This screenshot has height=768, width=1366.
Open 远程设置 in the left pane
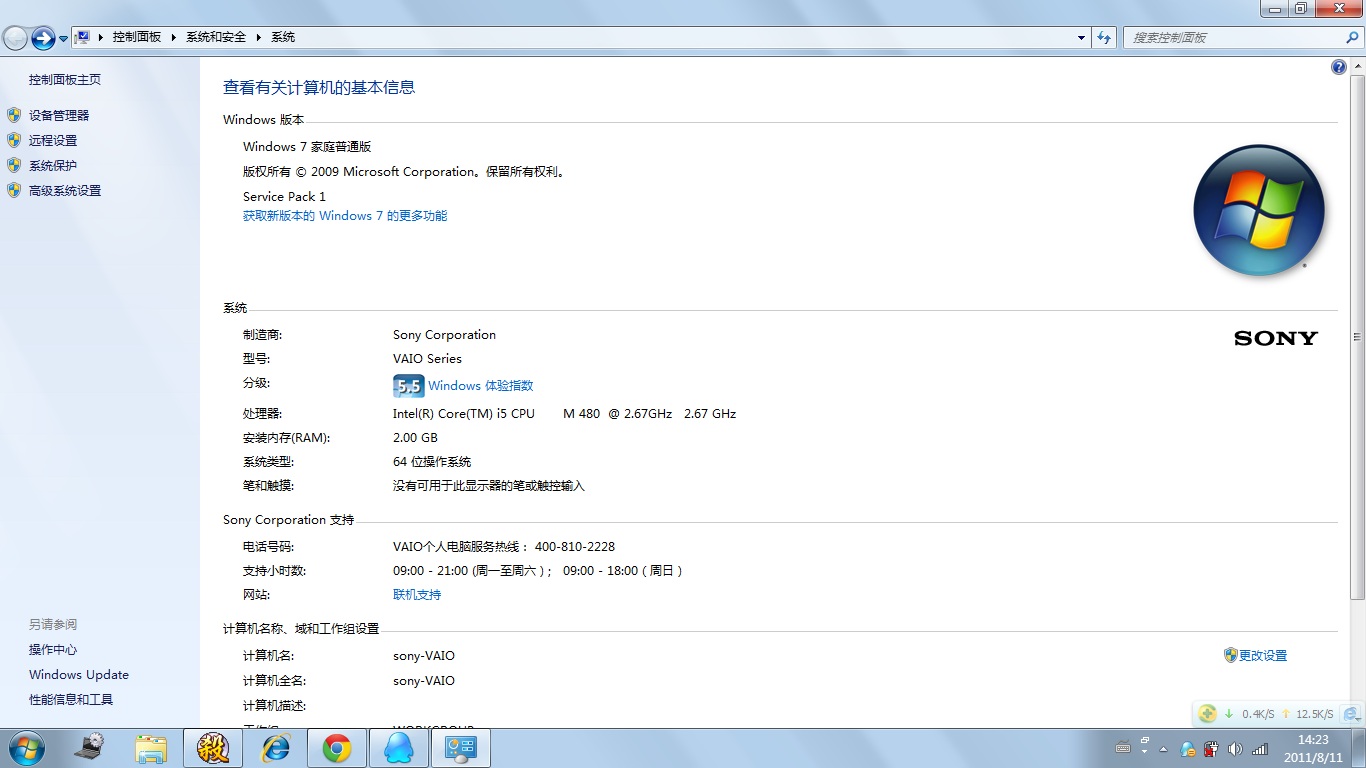point(53,140)
